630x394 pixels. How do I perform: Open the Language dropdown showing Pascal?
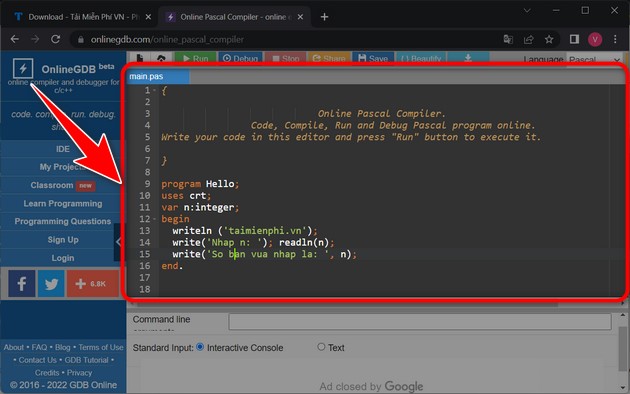point(594,59)
